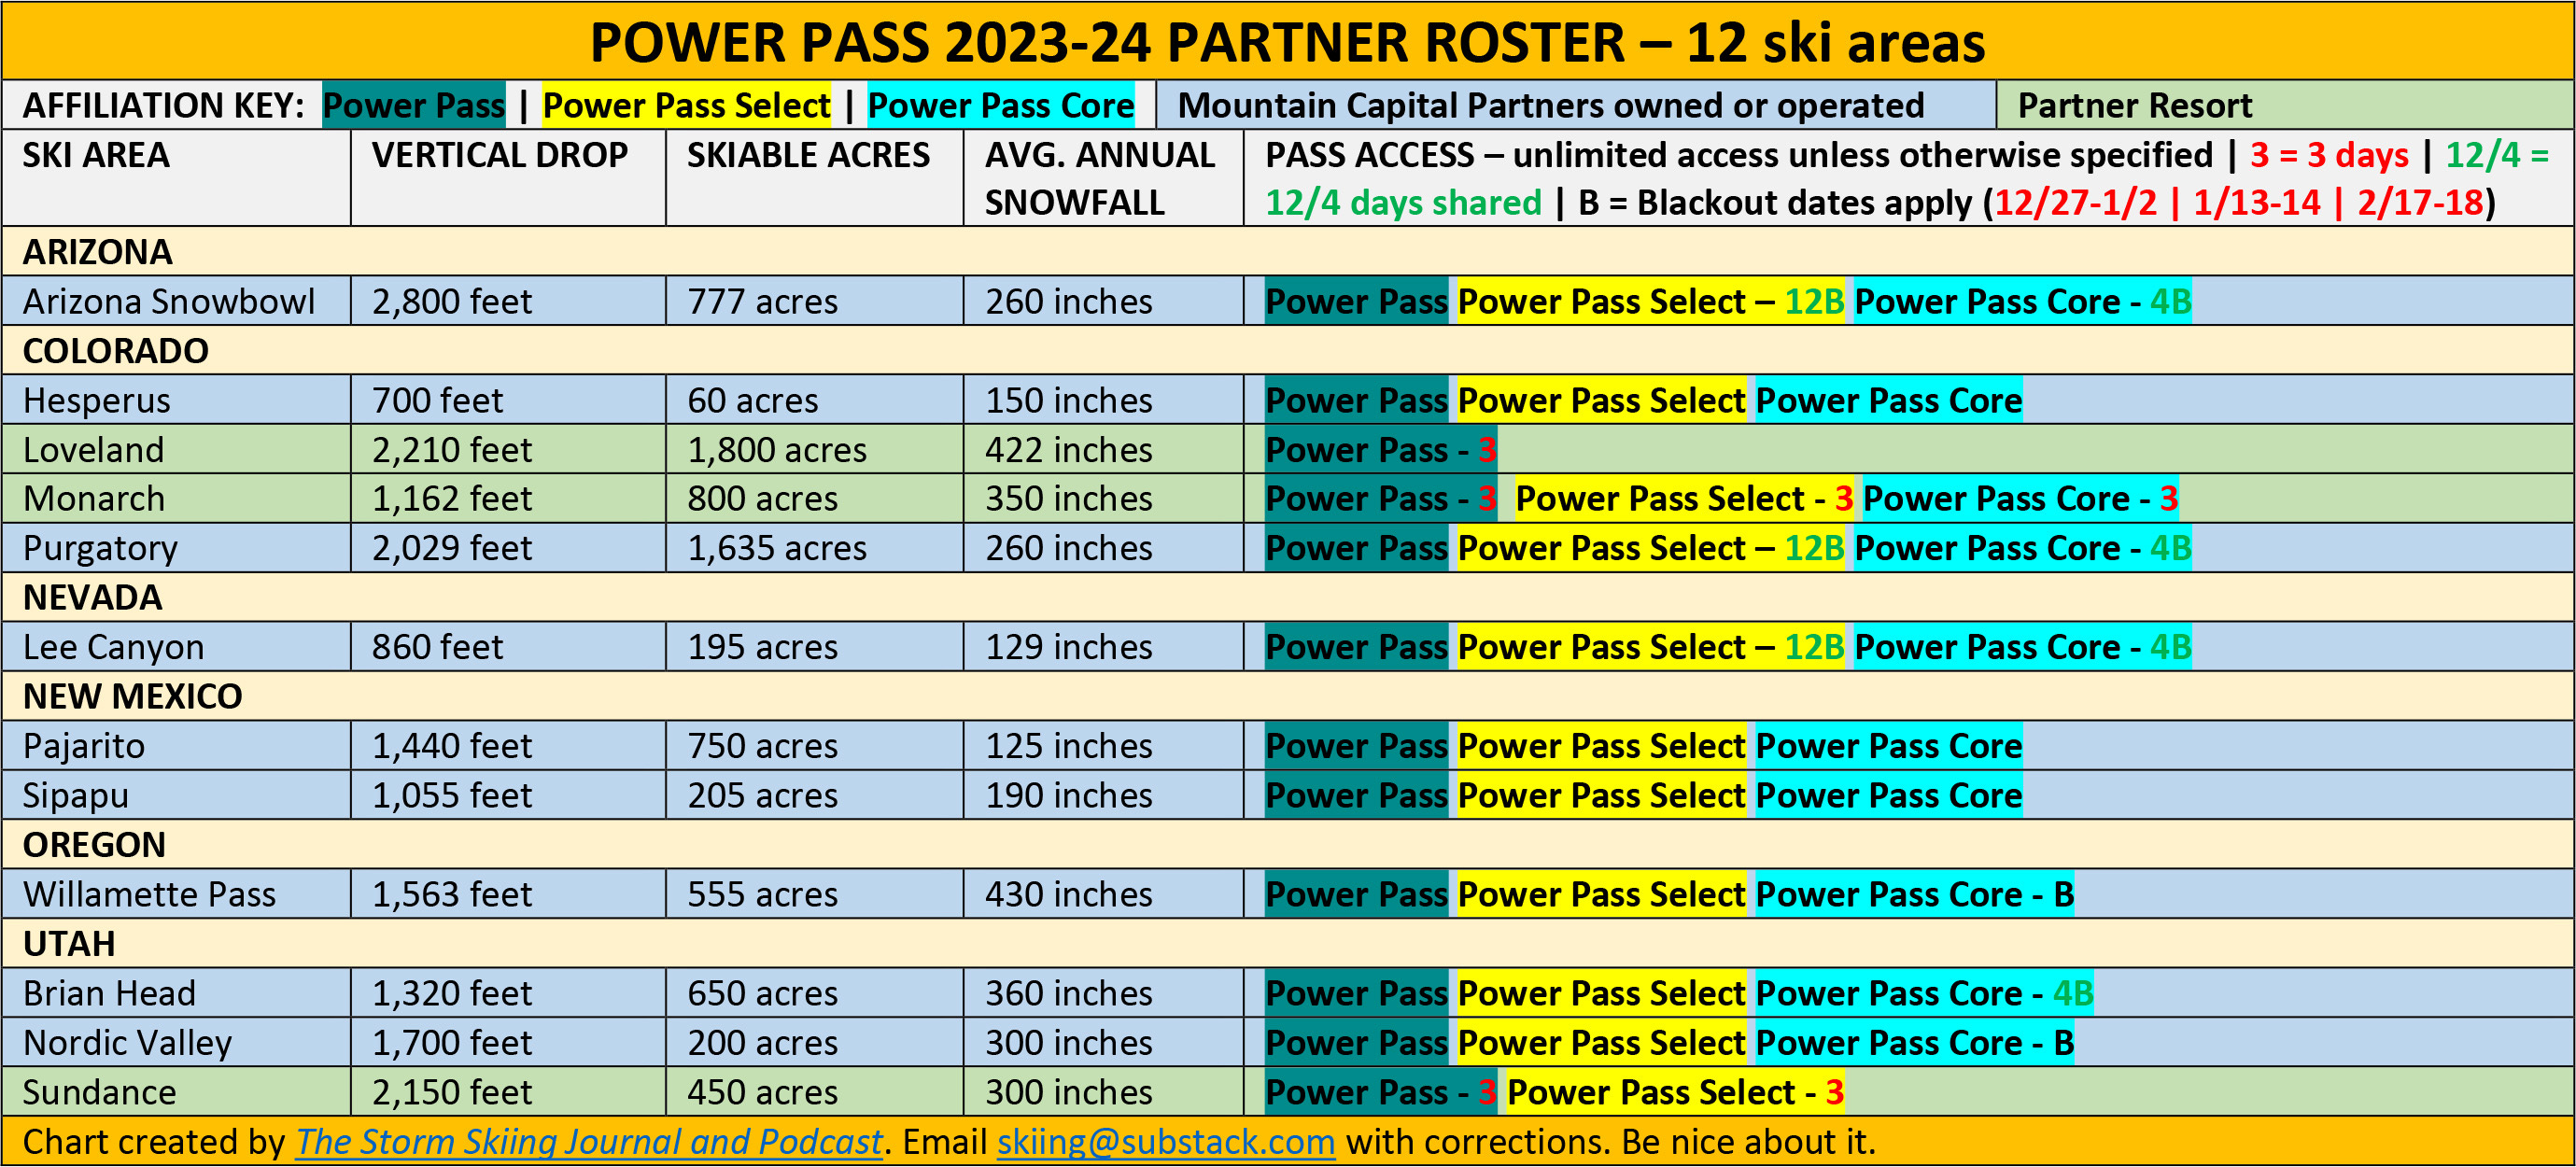This screenshot has width=2576, height=1167.
Task: Open The Storm Skiing Journal and Podcast link
Action: [589, 1141]
